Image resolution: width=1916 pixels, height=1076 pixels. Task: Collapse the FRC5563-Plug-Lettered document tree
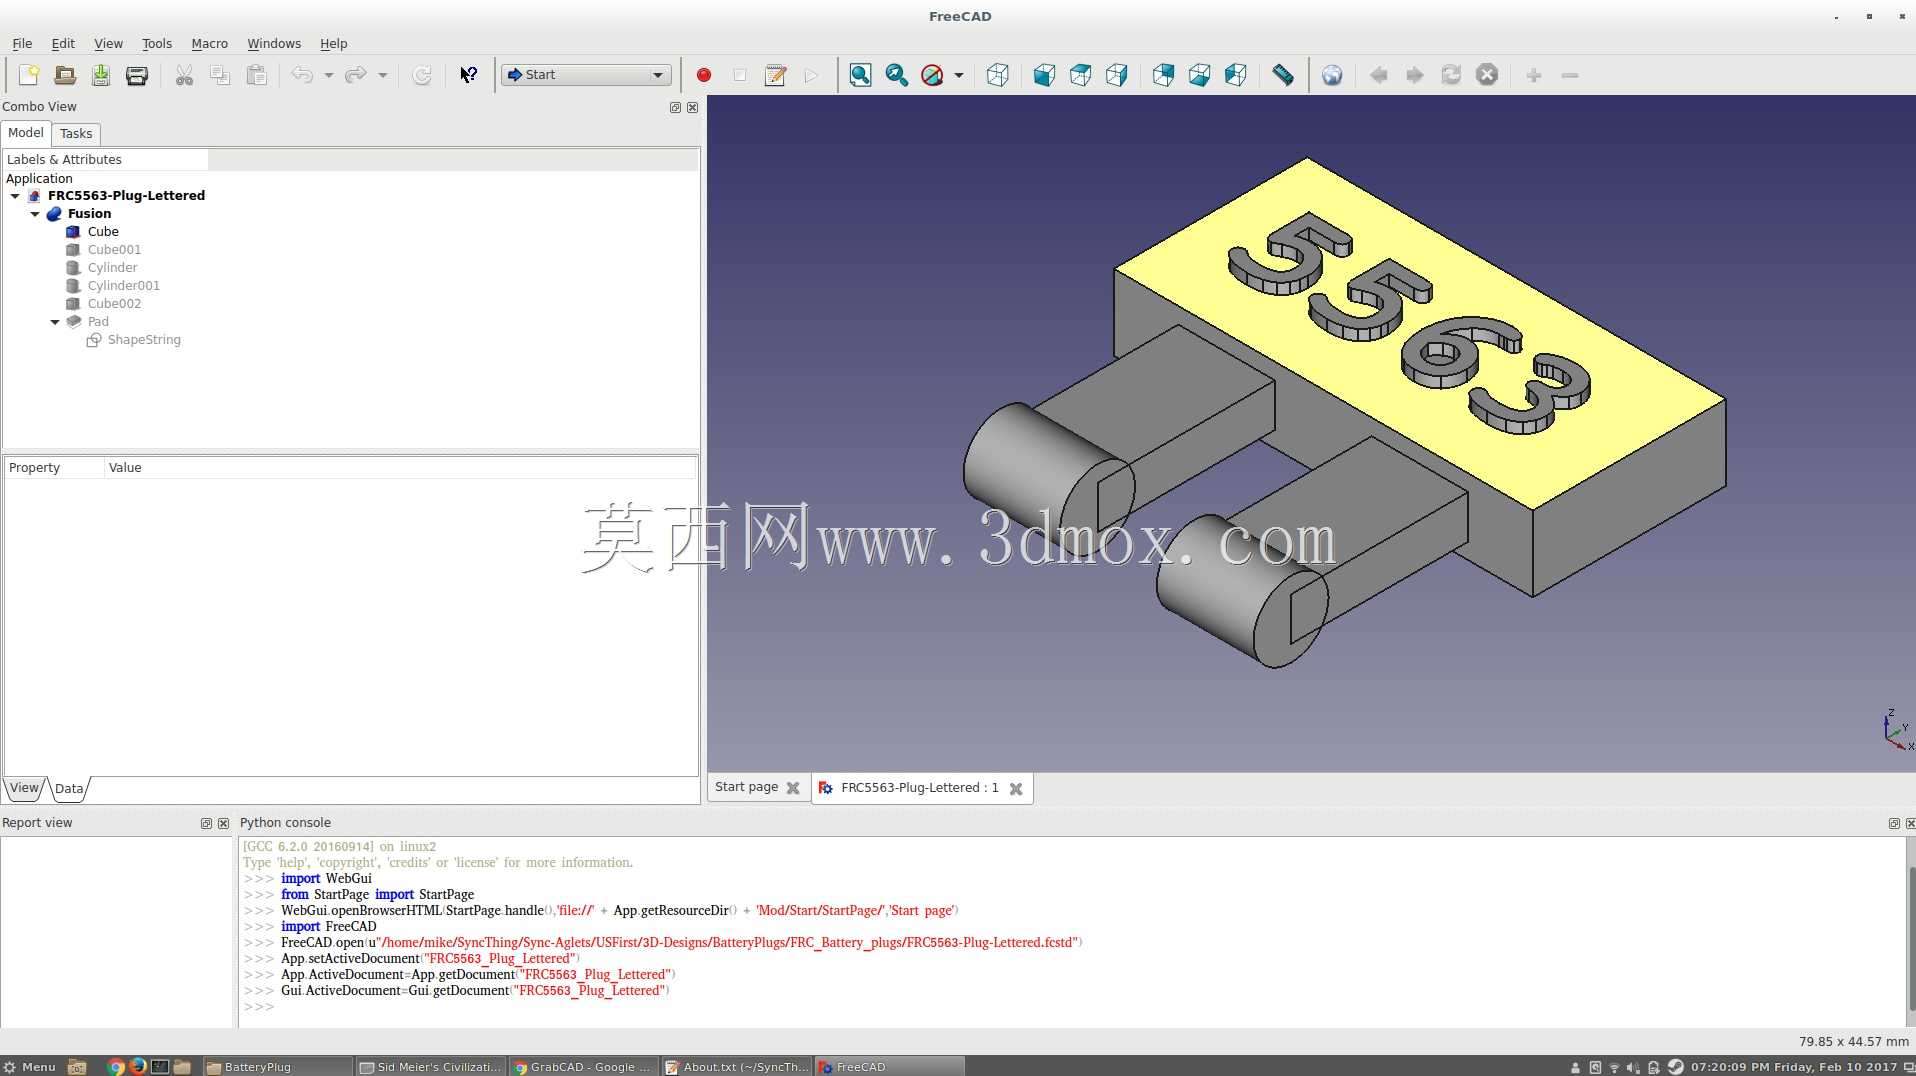(x=15, y=196)
